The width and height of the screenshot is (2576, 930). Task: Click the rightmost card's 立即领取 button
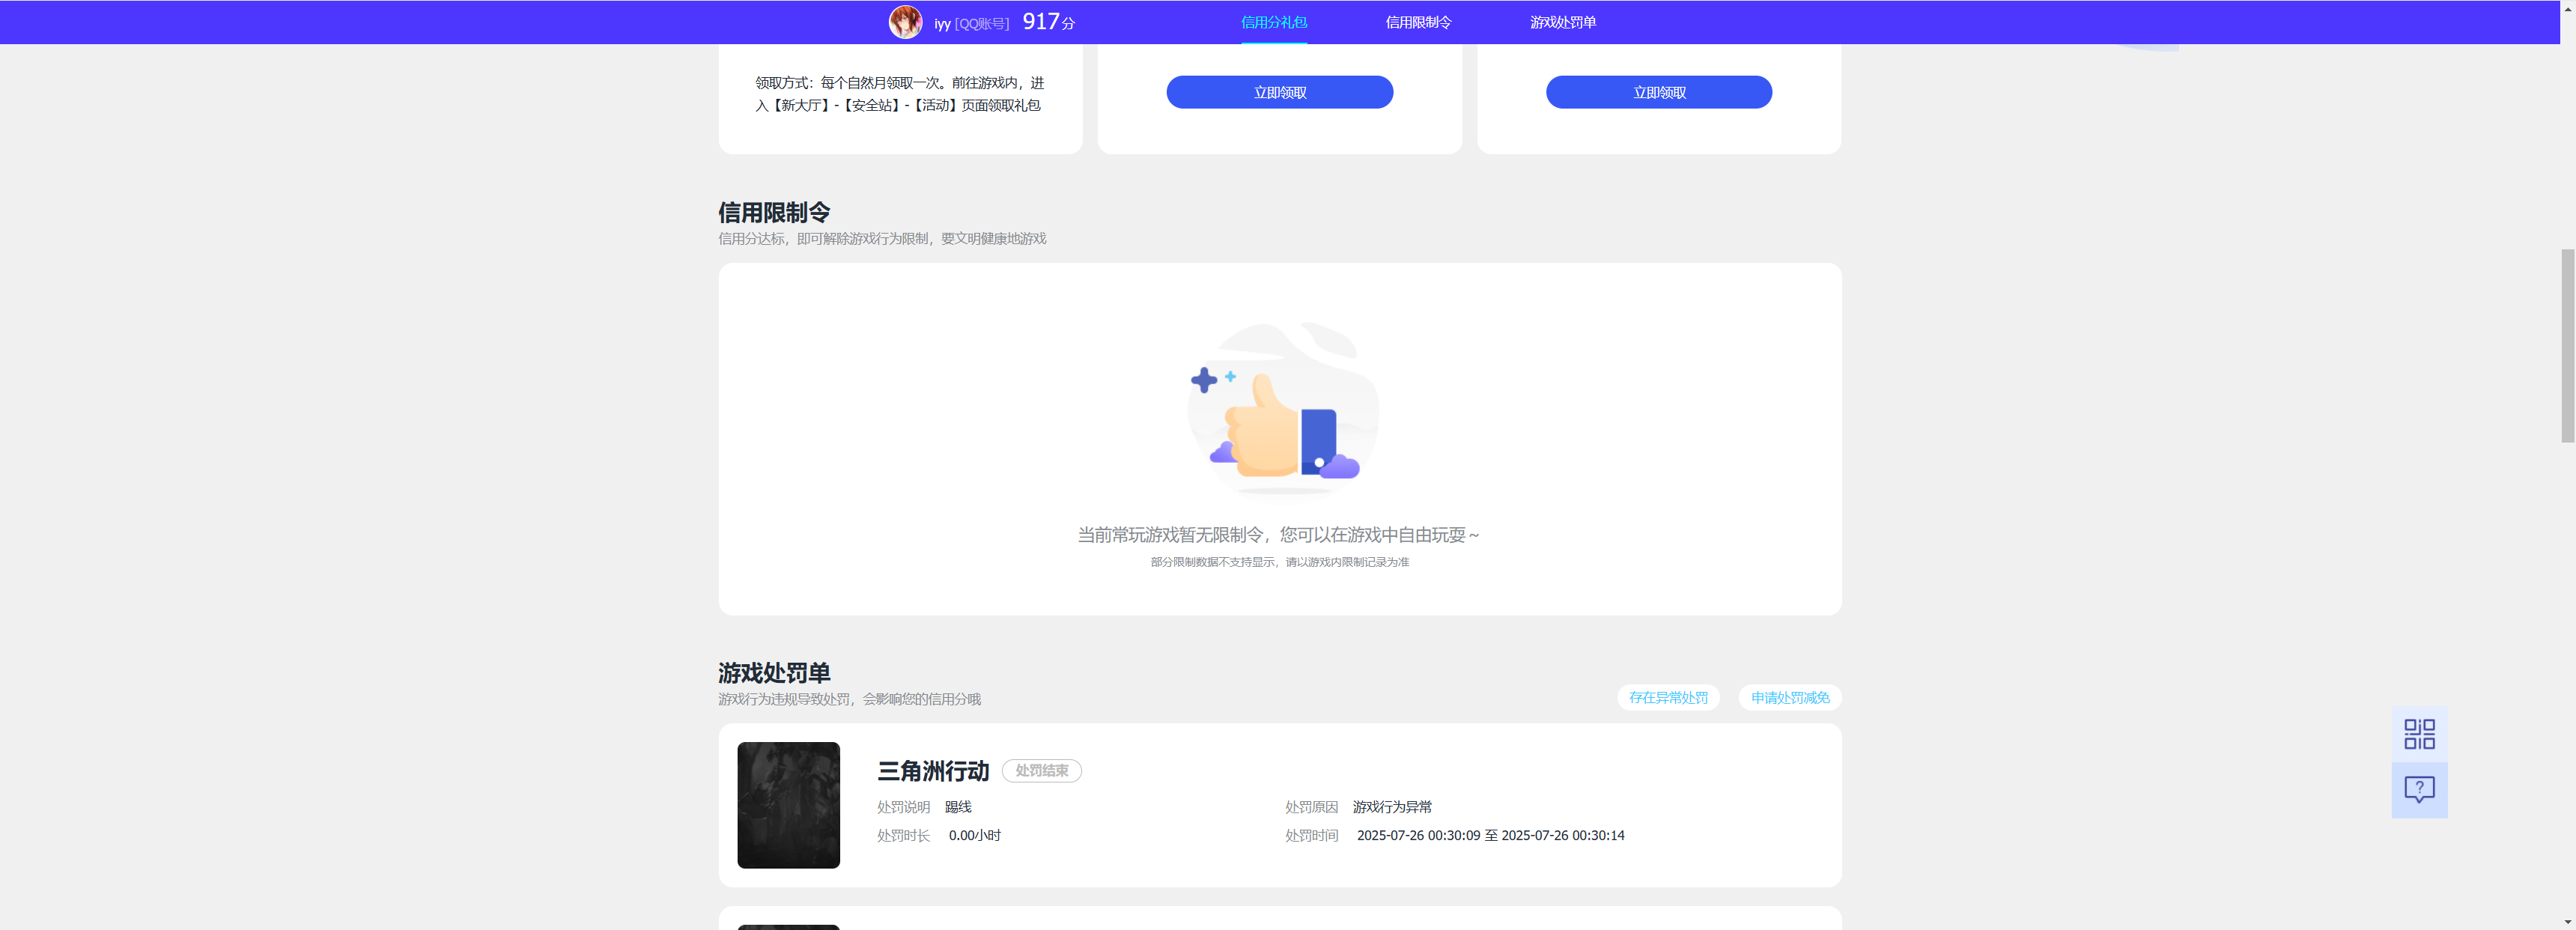click(x=1658, y=92)
